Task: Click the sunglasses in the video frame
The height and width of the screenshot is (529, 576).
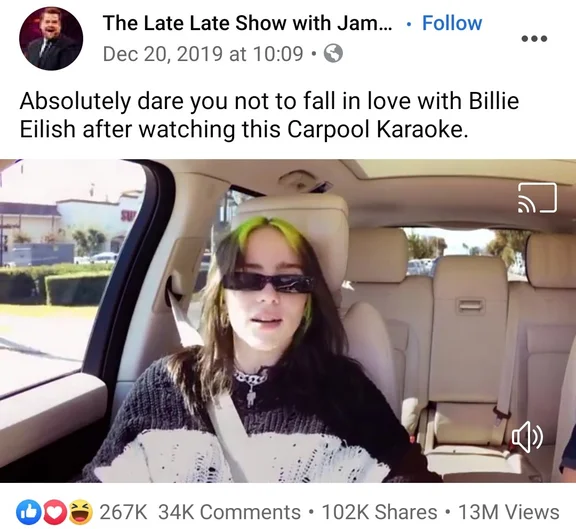Action: [x=268, y=283]
